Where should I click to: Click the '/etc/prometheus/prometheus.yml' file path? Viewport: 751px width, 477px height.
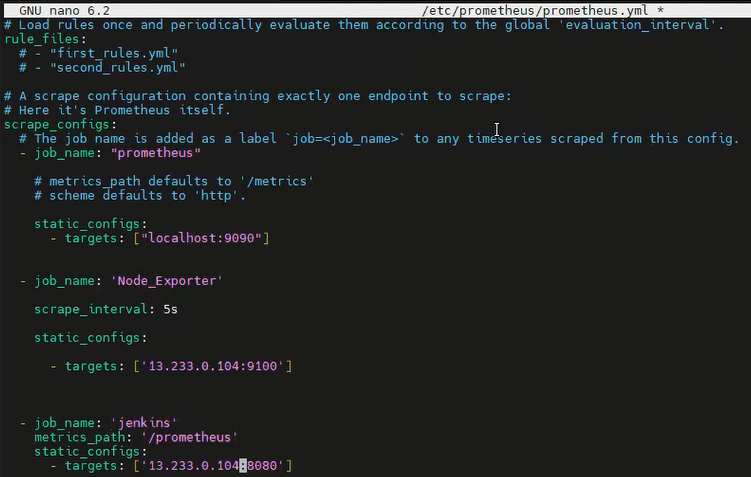click(535, 11)
